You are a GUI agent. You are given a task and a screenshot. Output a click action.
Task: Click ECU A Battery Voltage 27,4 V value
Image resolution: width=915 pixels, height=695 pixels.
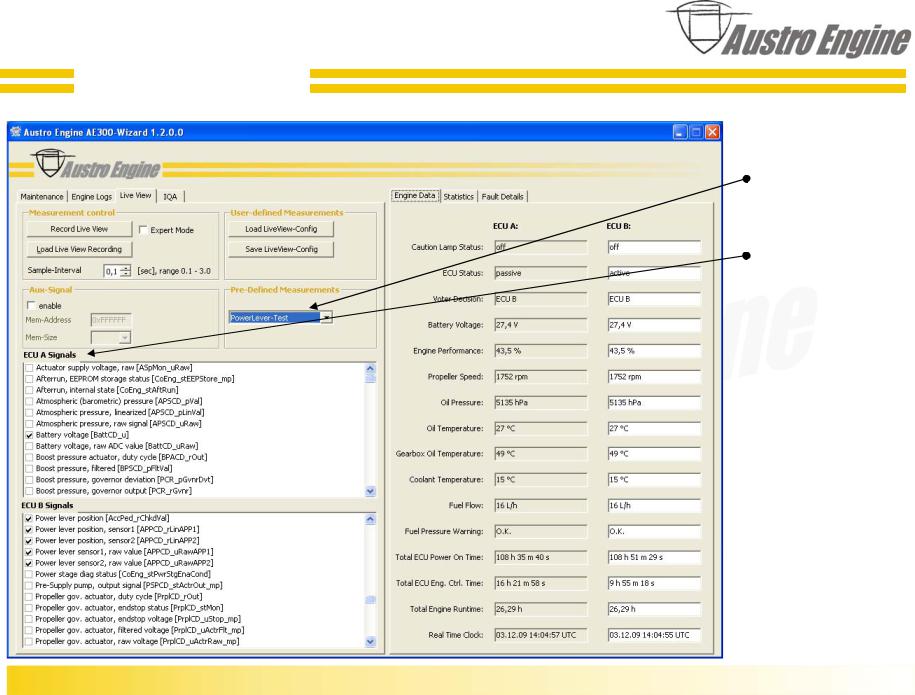coord(540,325)
